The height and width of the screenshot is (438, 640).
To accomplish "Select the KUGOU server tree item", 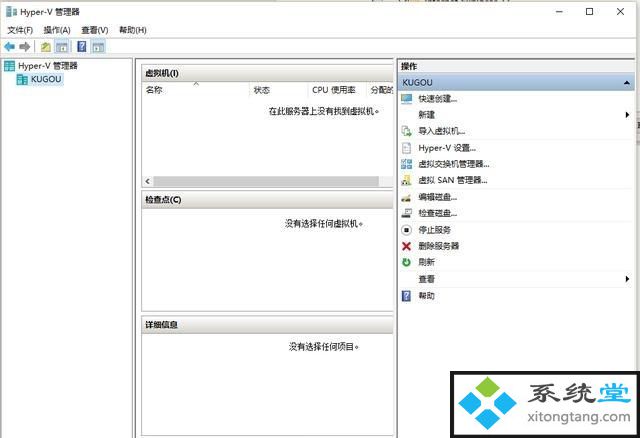I will click(x=46, y=79).
